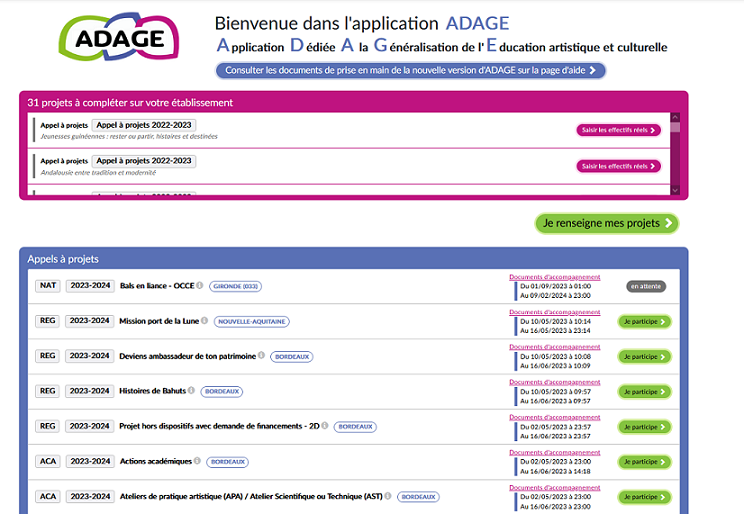Screen dimensions: 744x514
Task: Click text Andalousie entre tradition et modernité
Action: tap(98, 173)
